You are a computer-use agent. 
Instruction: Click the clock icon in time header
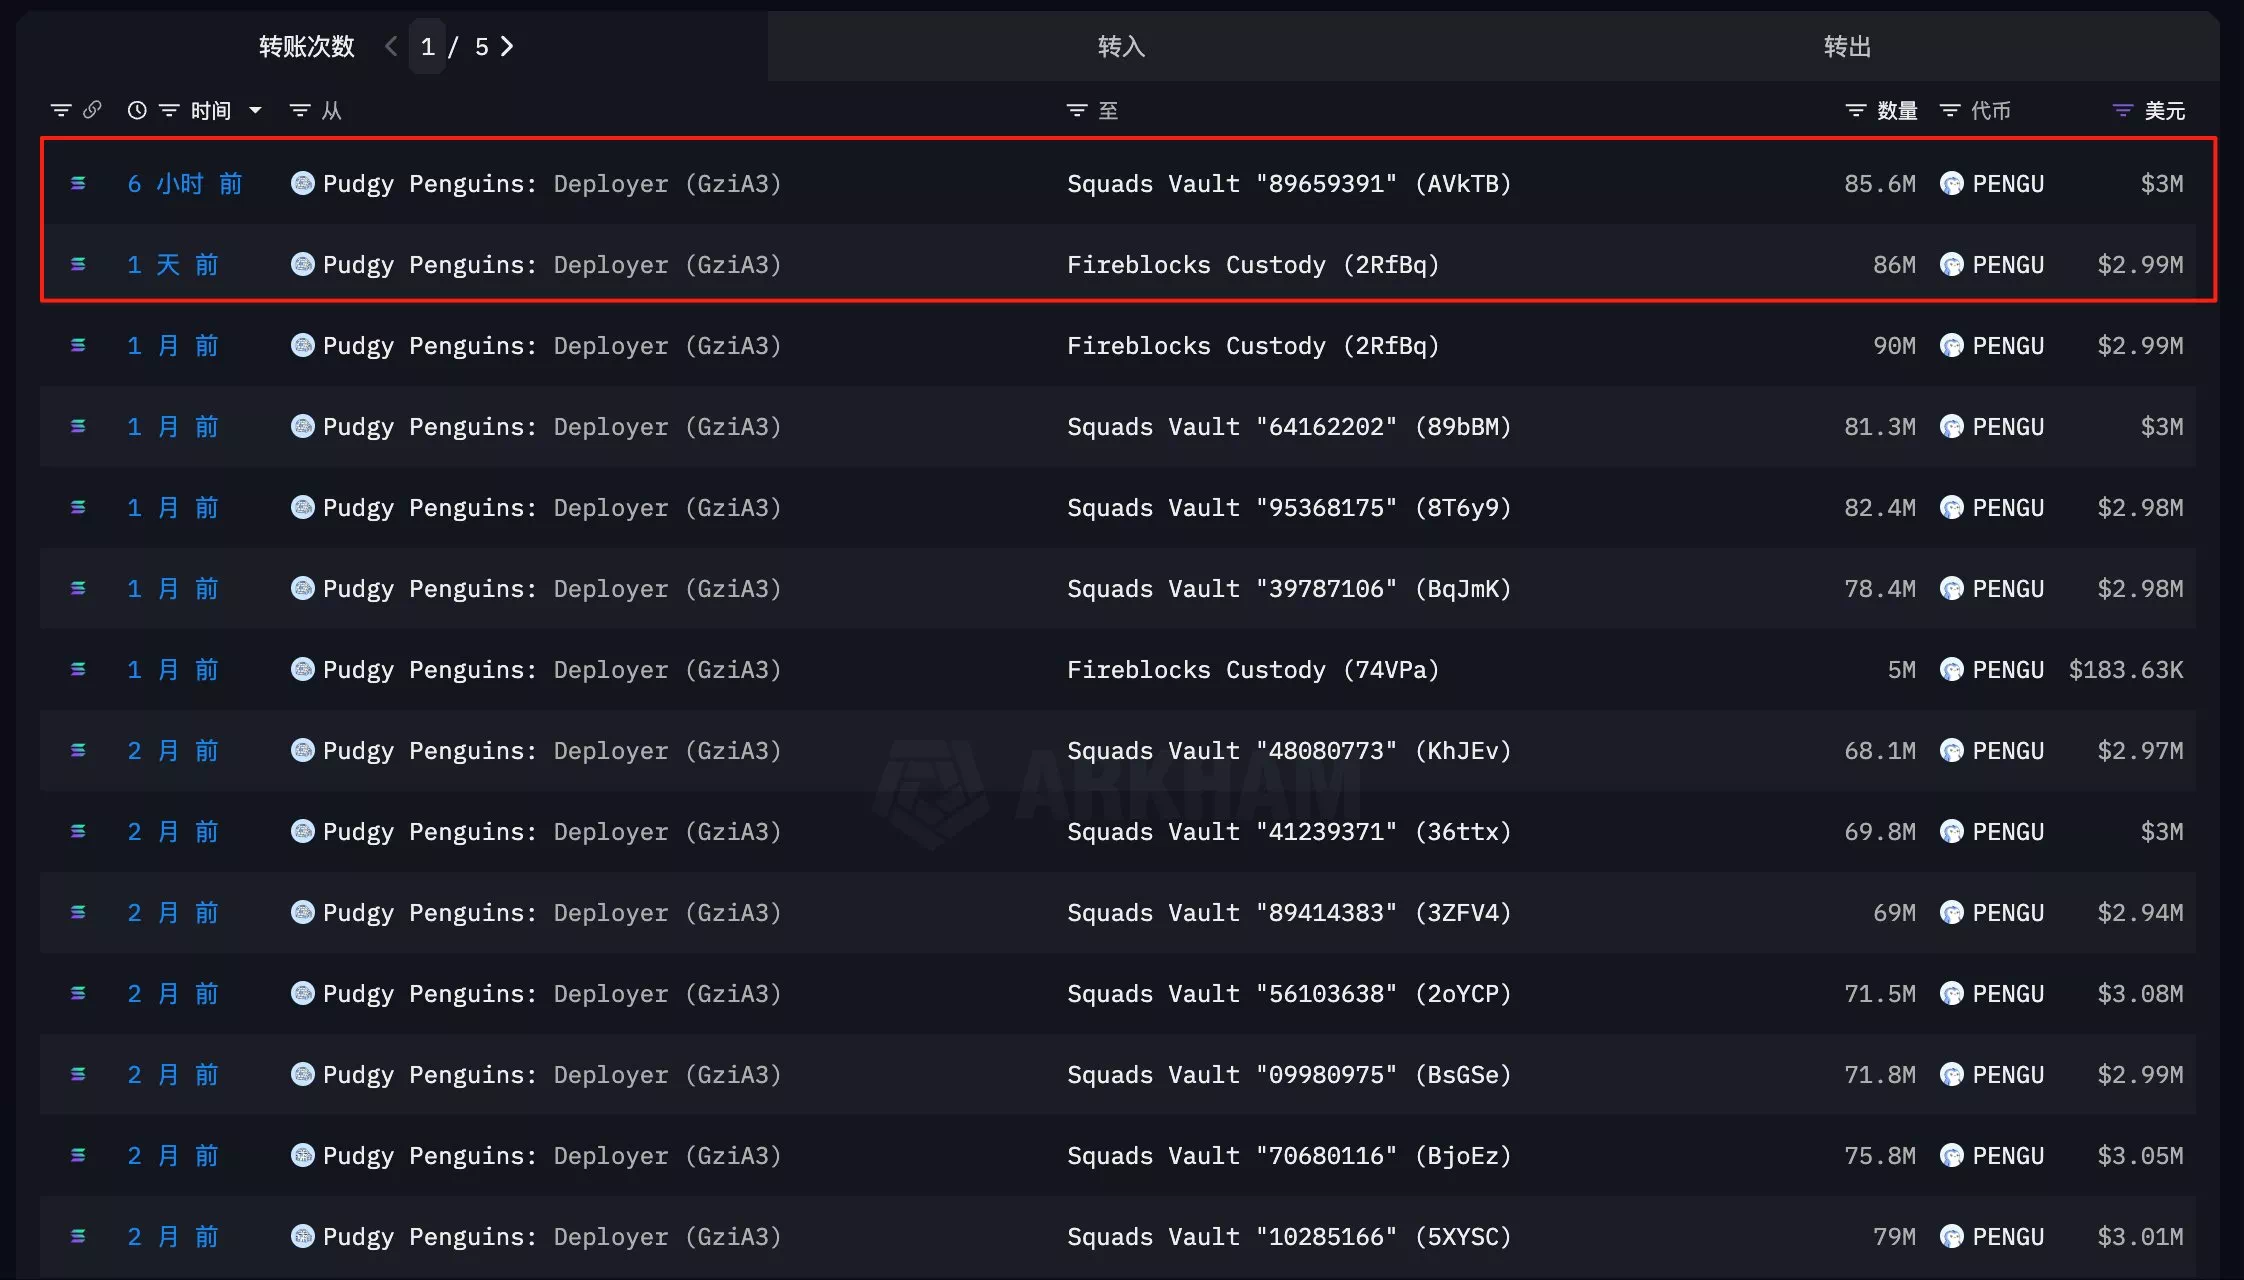pos(137,110)
